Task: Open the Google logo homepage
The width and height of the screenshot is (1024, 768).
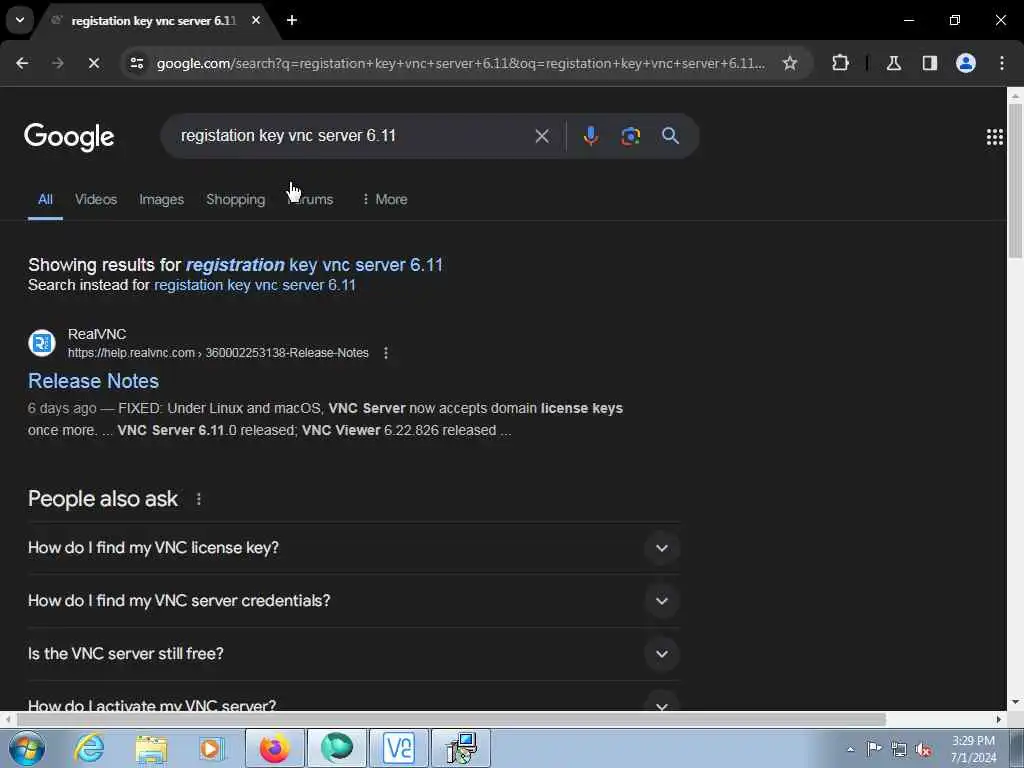Action: tap(69, 136)
